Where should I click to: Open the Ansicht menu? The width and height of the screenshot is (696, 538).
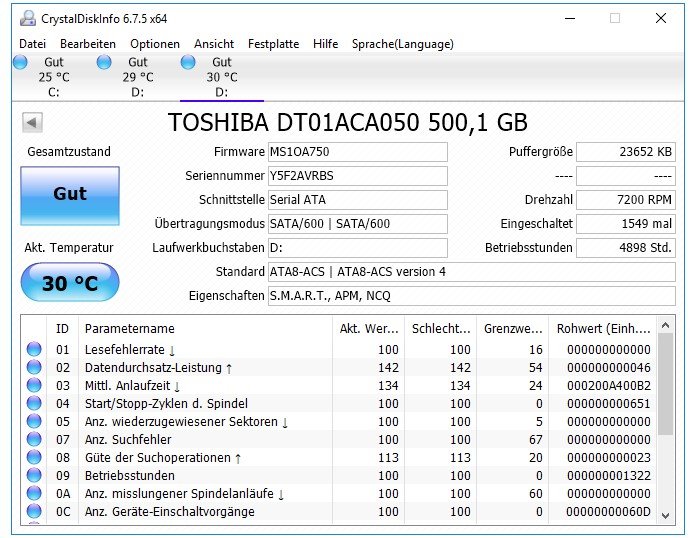214,44
